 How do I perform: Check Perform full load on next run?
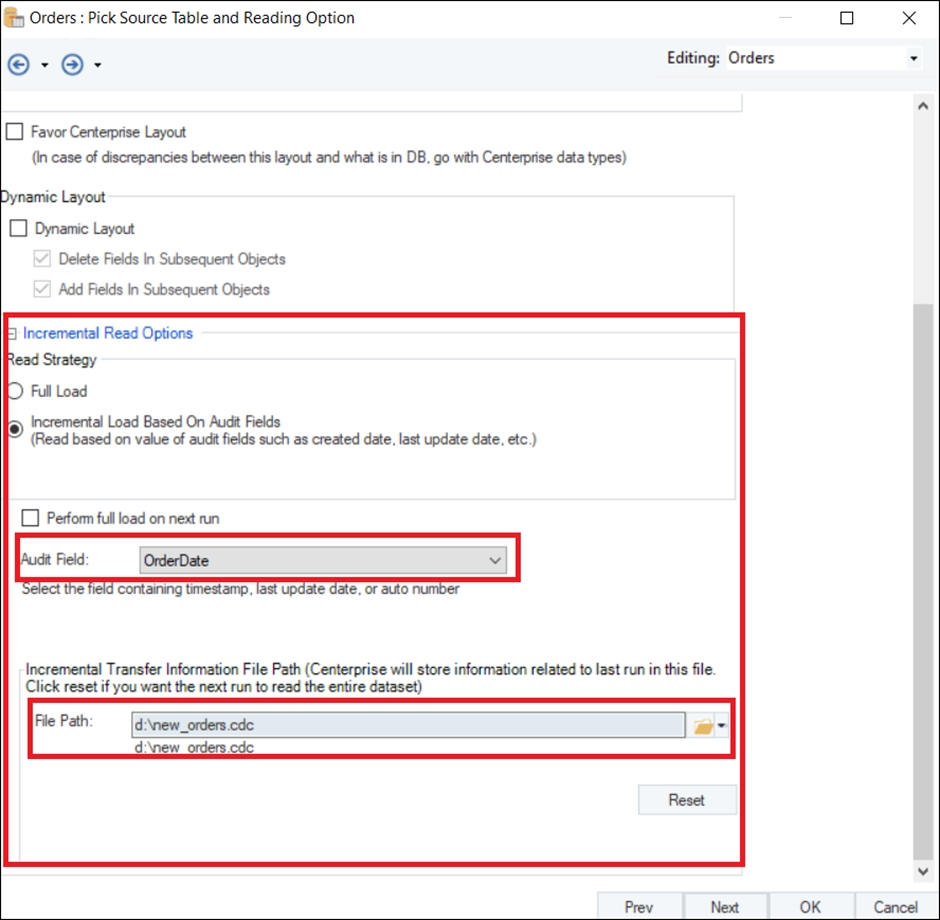point(31,518)
